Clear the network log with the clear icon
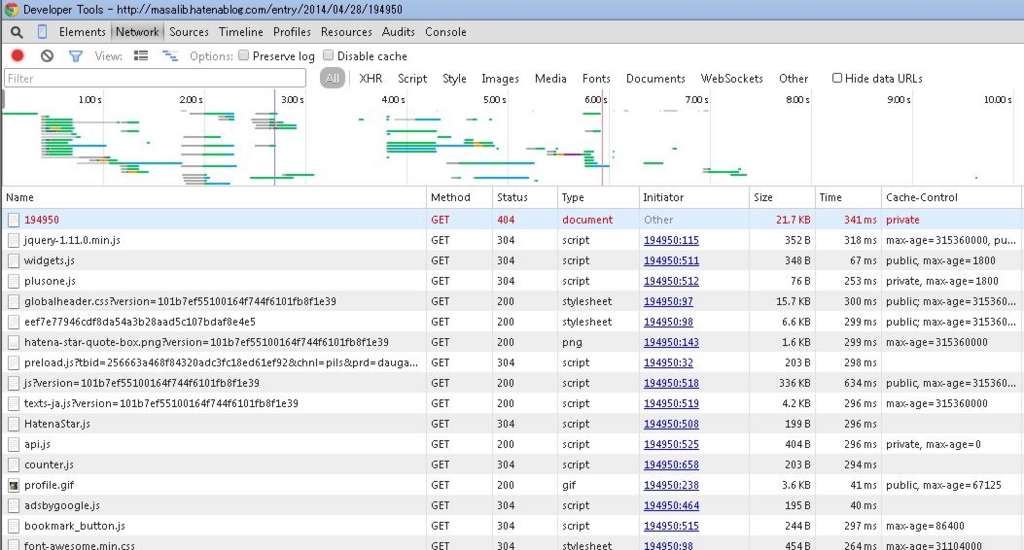This screenshot has height=550, width=1024. 47,56
